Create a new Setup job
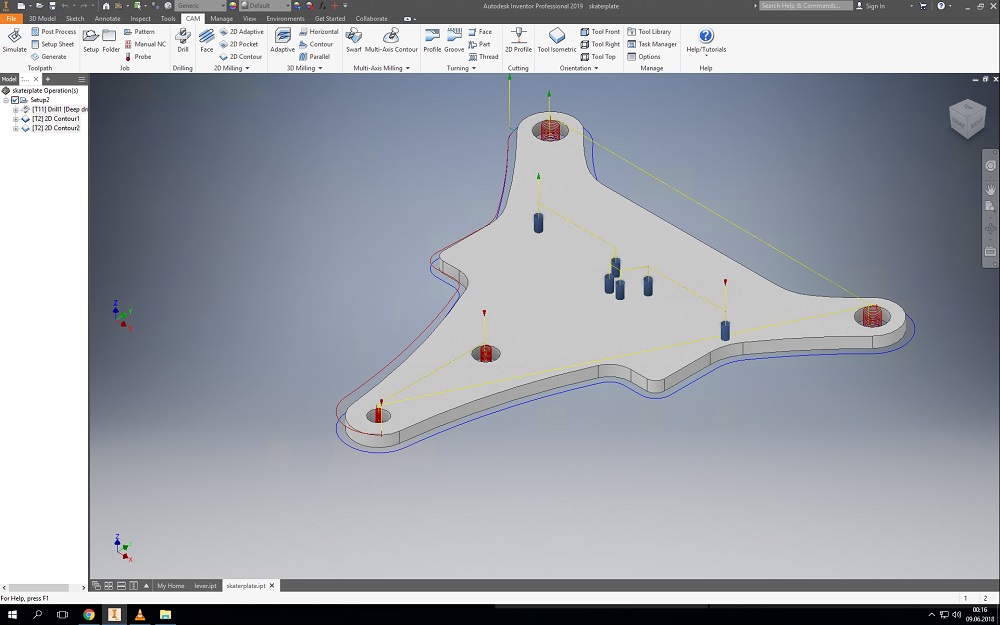1000x625 pixels. [91, 41]
